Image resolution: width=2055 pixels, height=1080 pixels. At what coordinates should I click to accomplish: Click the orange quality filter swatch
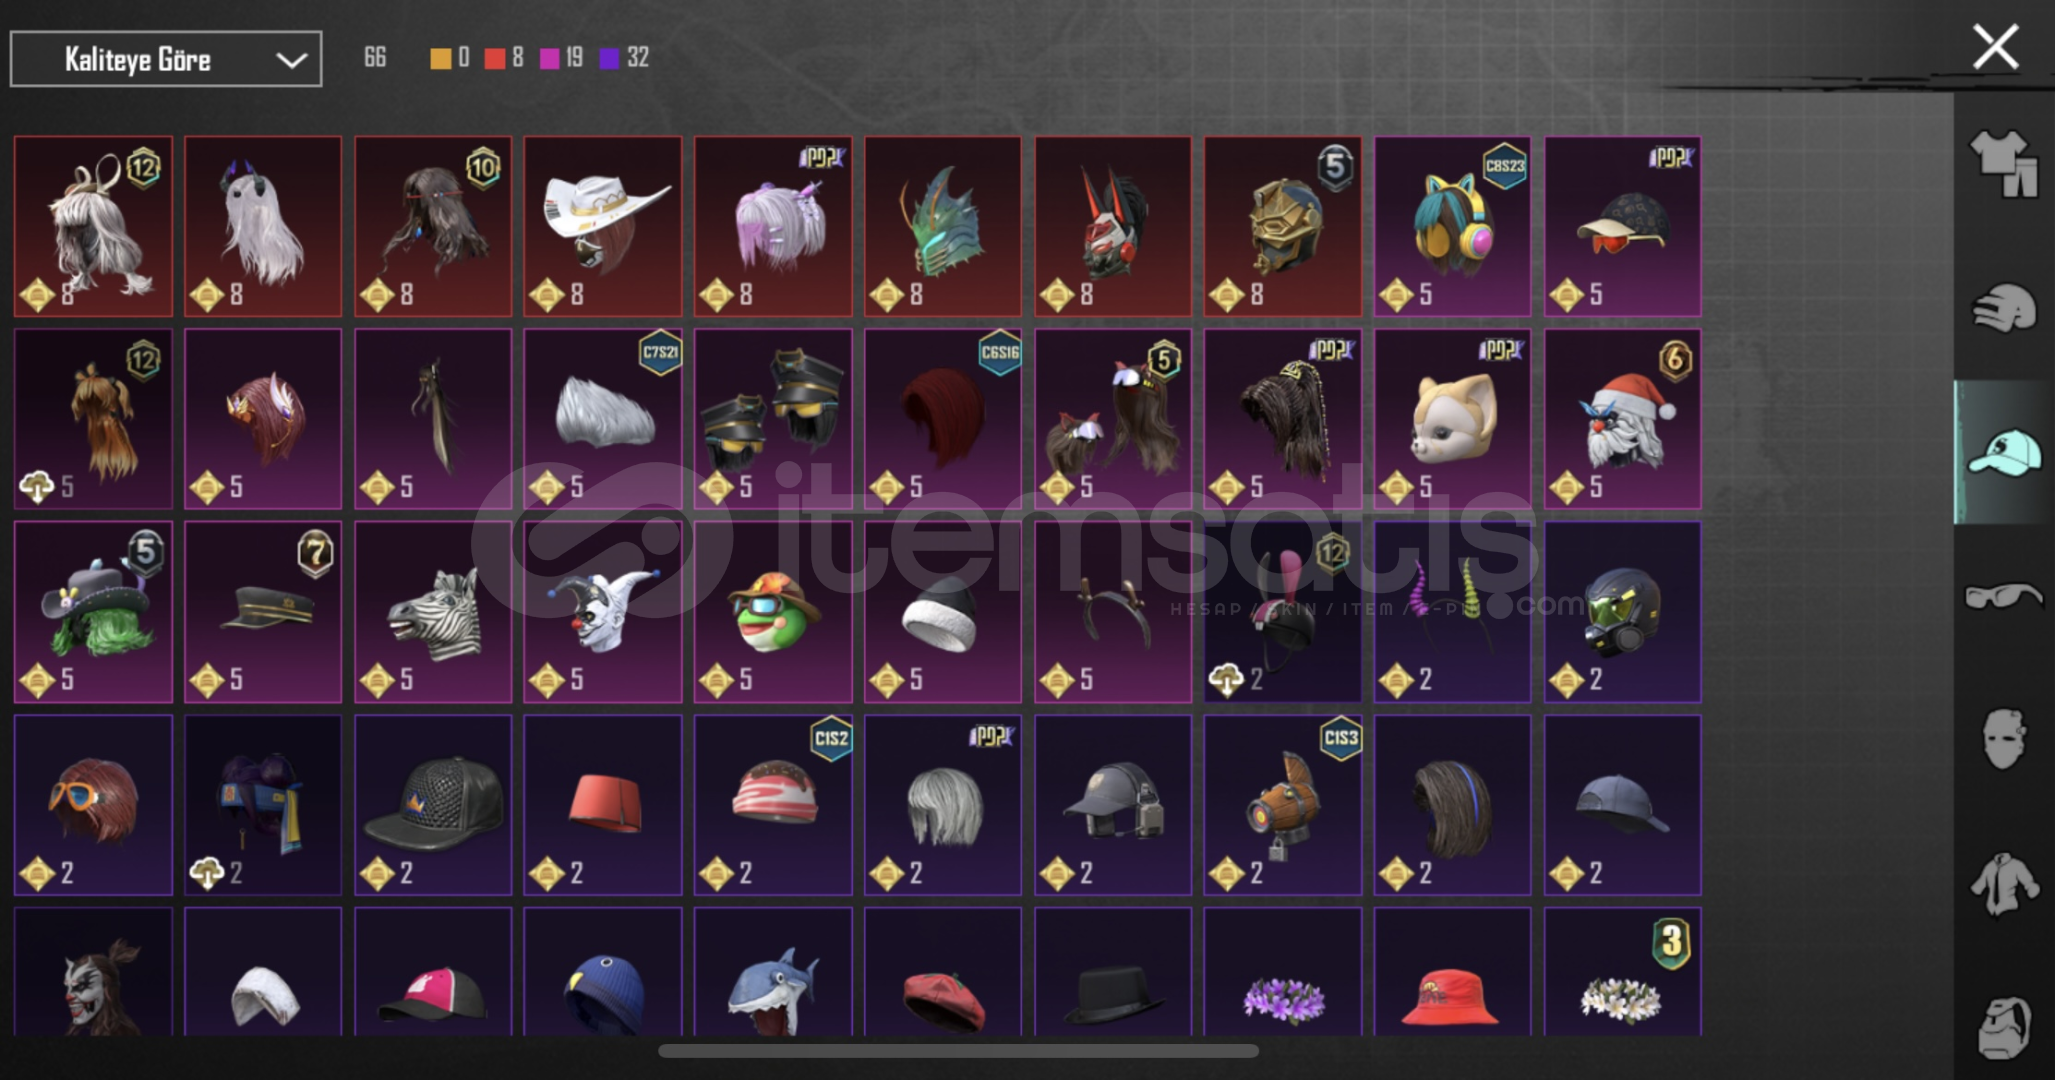click(440, 58)
